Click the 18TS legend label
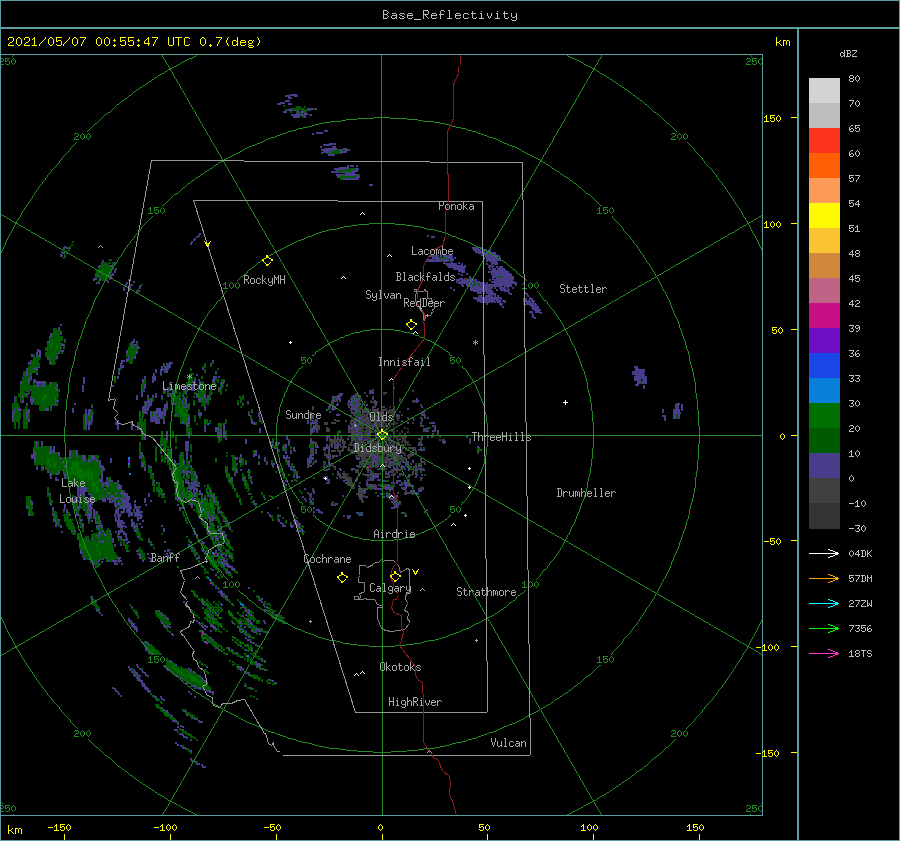The image size is (900, 841). 860,653
